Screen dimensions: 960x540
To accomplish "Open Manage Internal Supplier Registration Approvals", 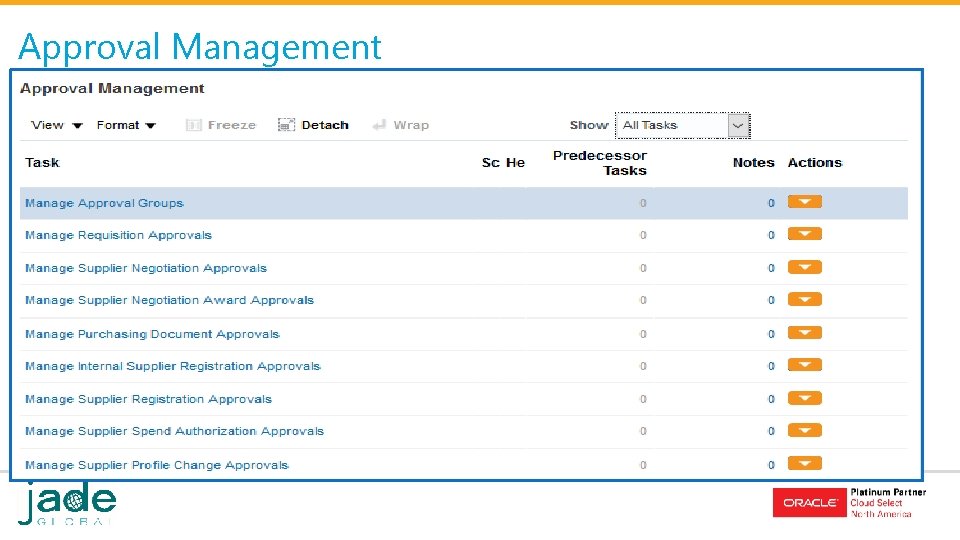I will tap(173, 366).
